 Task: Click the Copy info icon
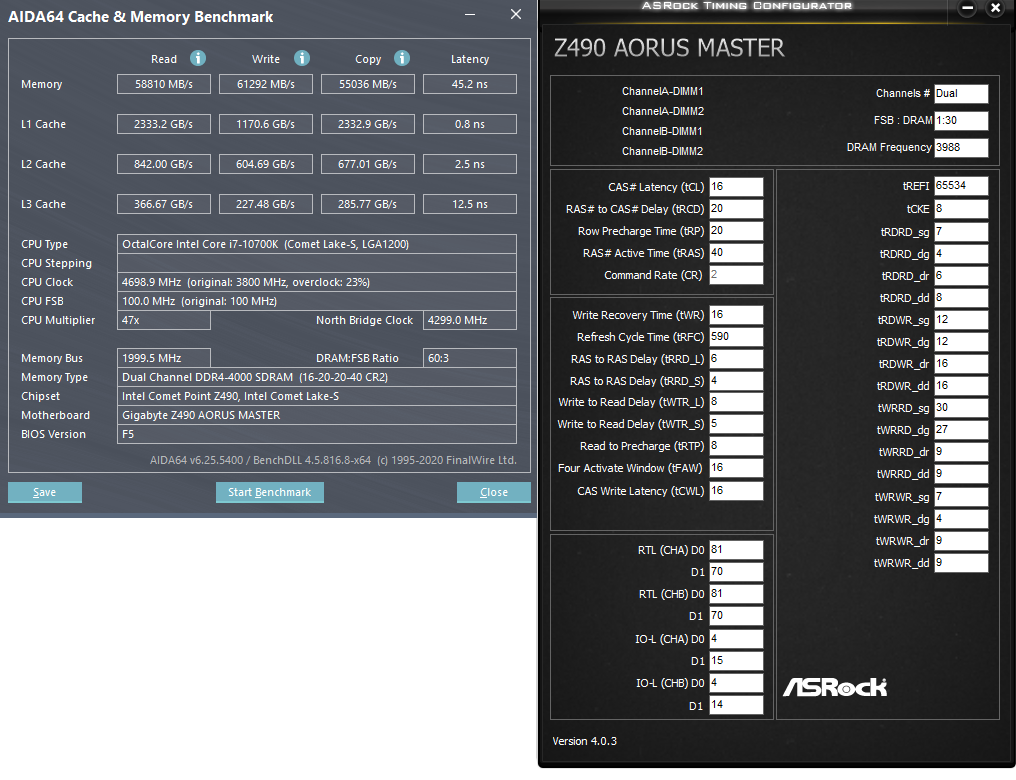click(402, 58)
